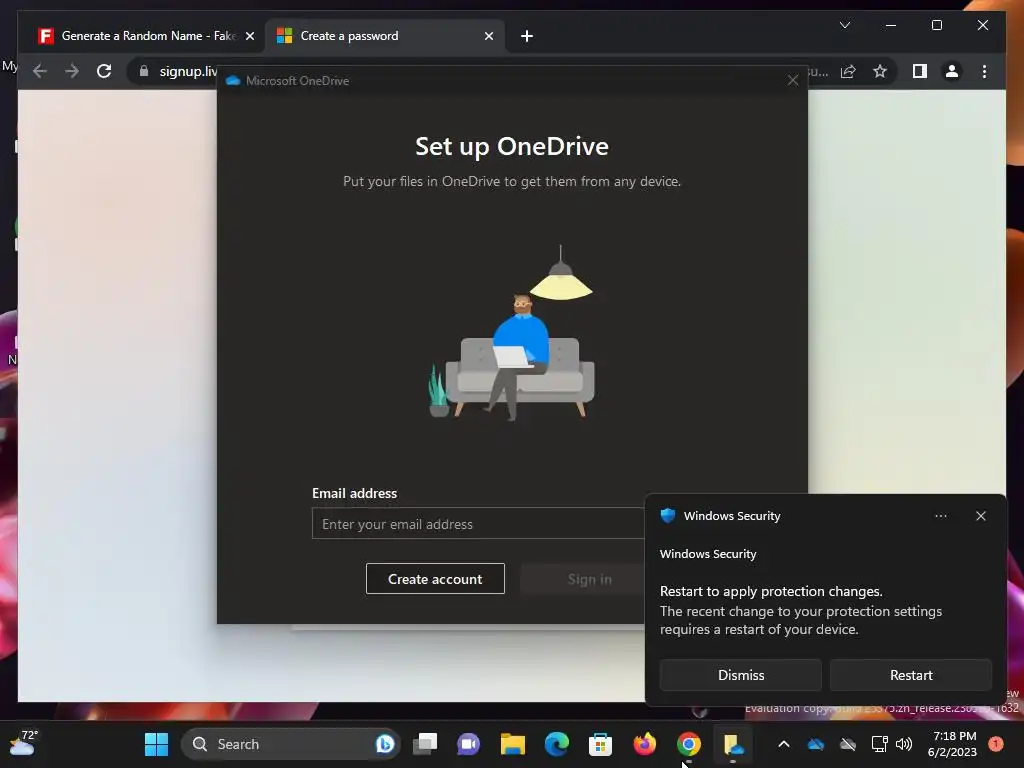This screenshot has width=1024, height=768.
Task: Select the OneDrive setup taskbar icon
Action: pos(733,744)
